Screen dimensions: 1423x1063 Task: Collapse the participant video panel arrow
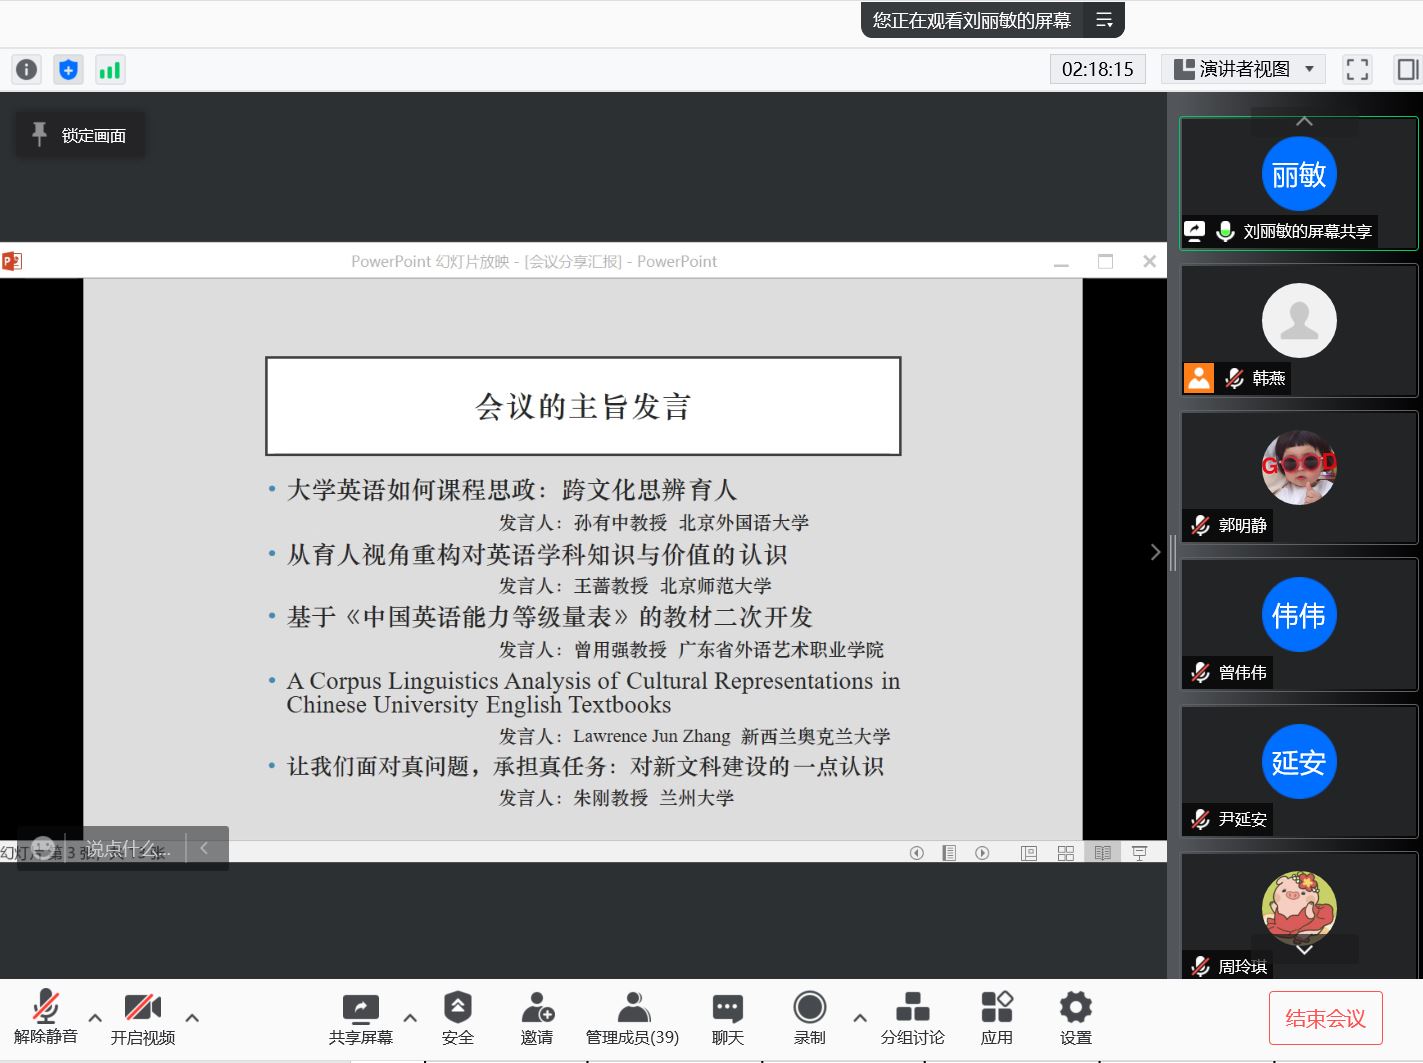(1156, 552)
